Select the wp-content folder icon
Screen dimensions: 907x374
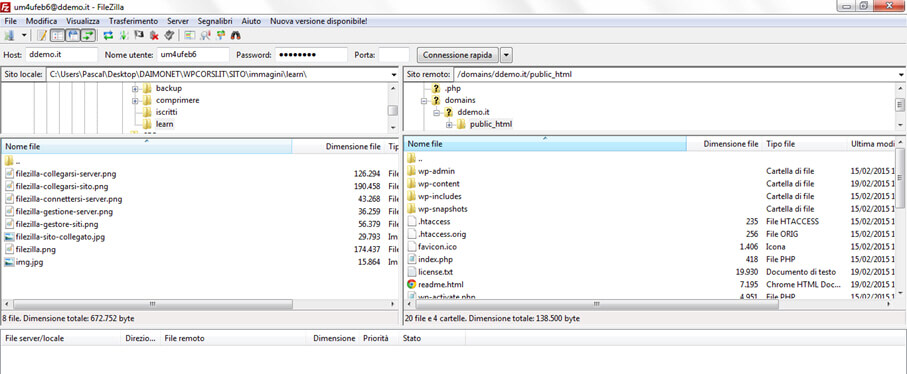[x=411, y=184]
